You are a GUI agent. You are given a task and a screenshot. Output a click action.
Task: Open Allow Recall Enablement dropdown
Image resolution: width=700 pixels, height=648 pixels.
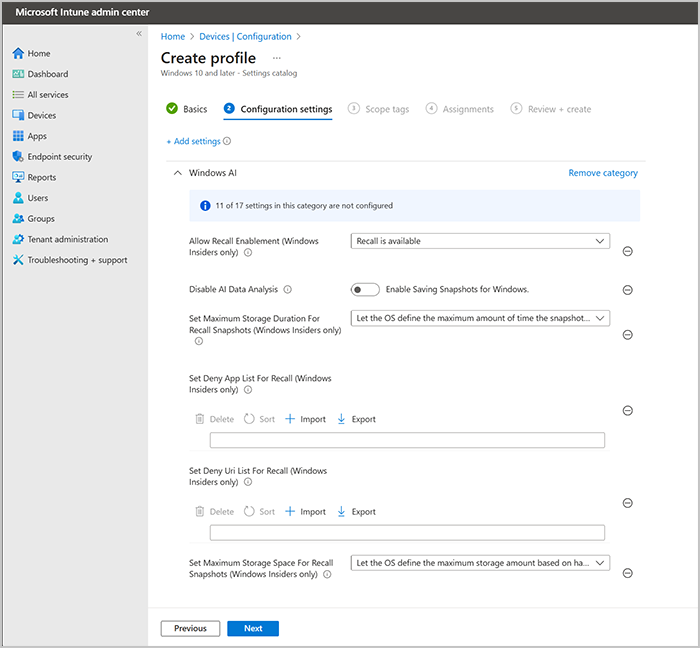pyautogui.click(x=480, y=241)
